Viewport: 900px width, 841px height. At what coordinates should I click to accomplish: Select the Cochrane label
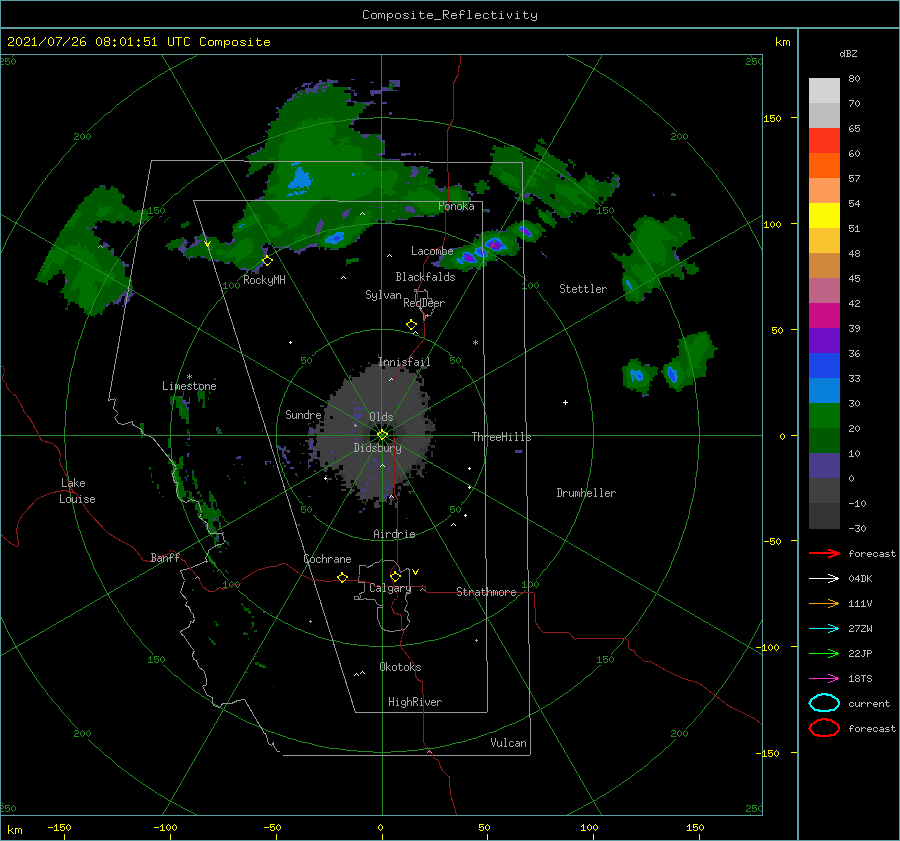pos(327,559)
